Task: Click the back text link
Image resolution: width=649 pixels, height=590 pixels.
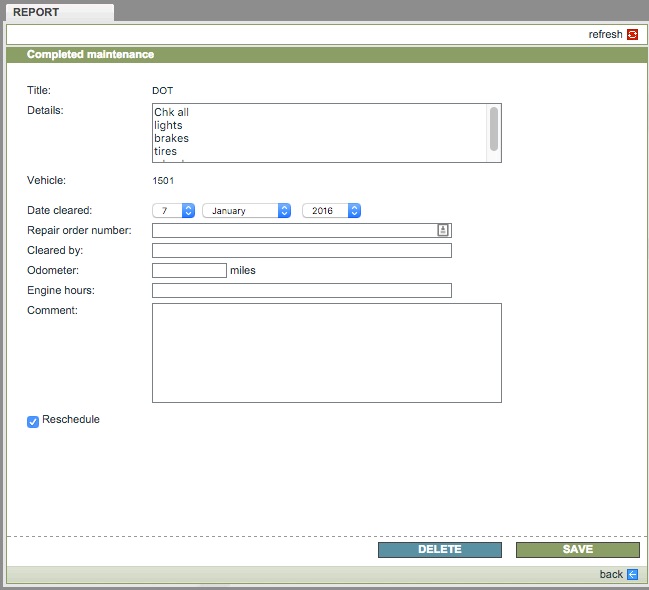Action: pos(610,574)
